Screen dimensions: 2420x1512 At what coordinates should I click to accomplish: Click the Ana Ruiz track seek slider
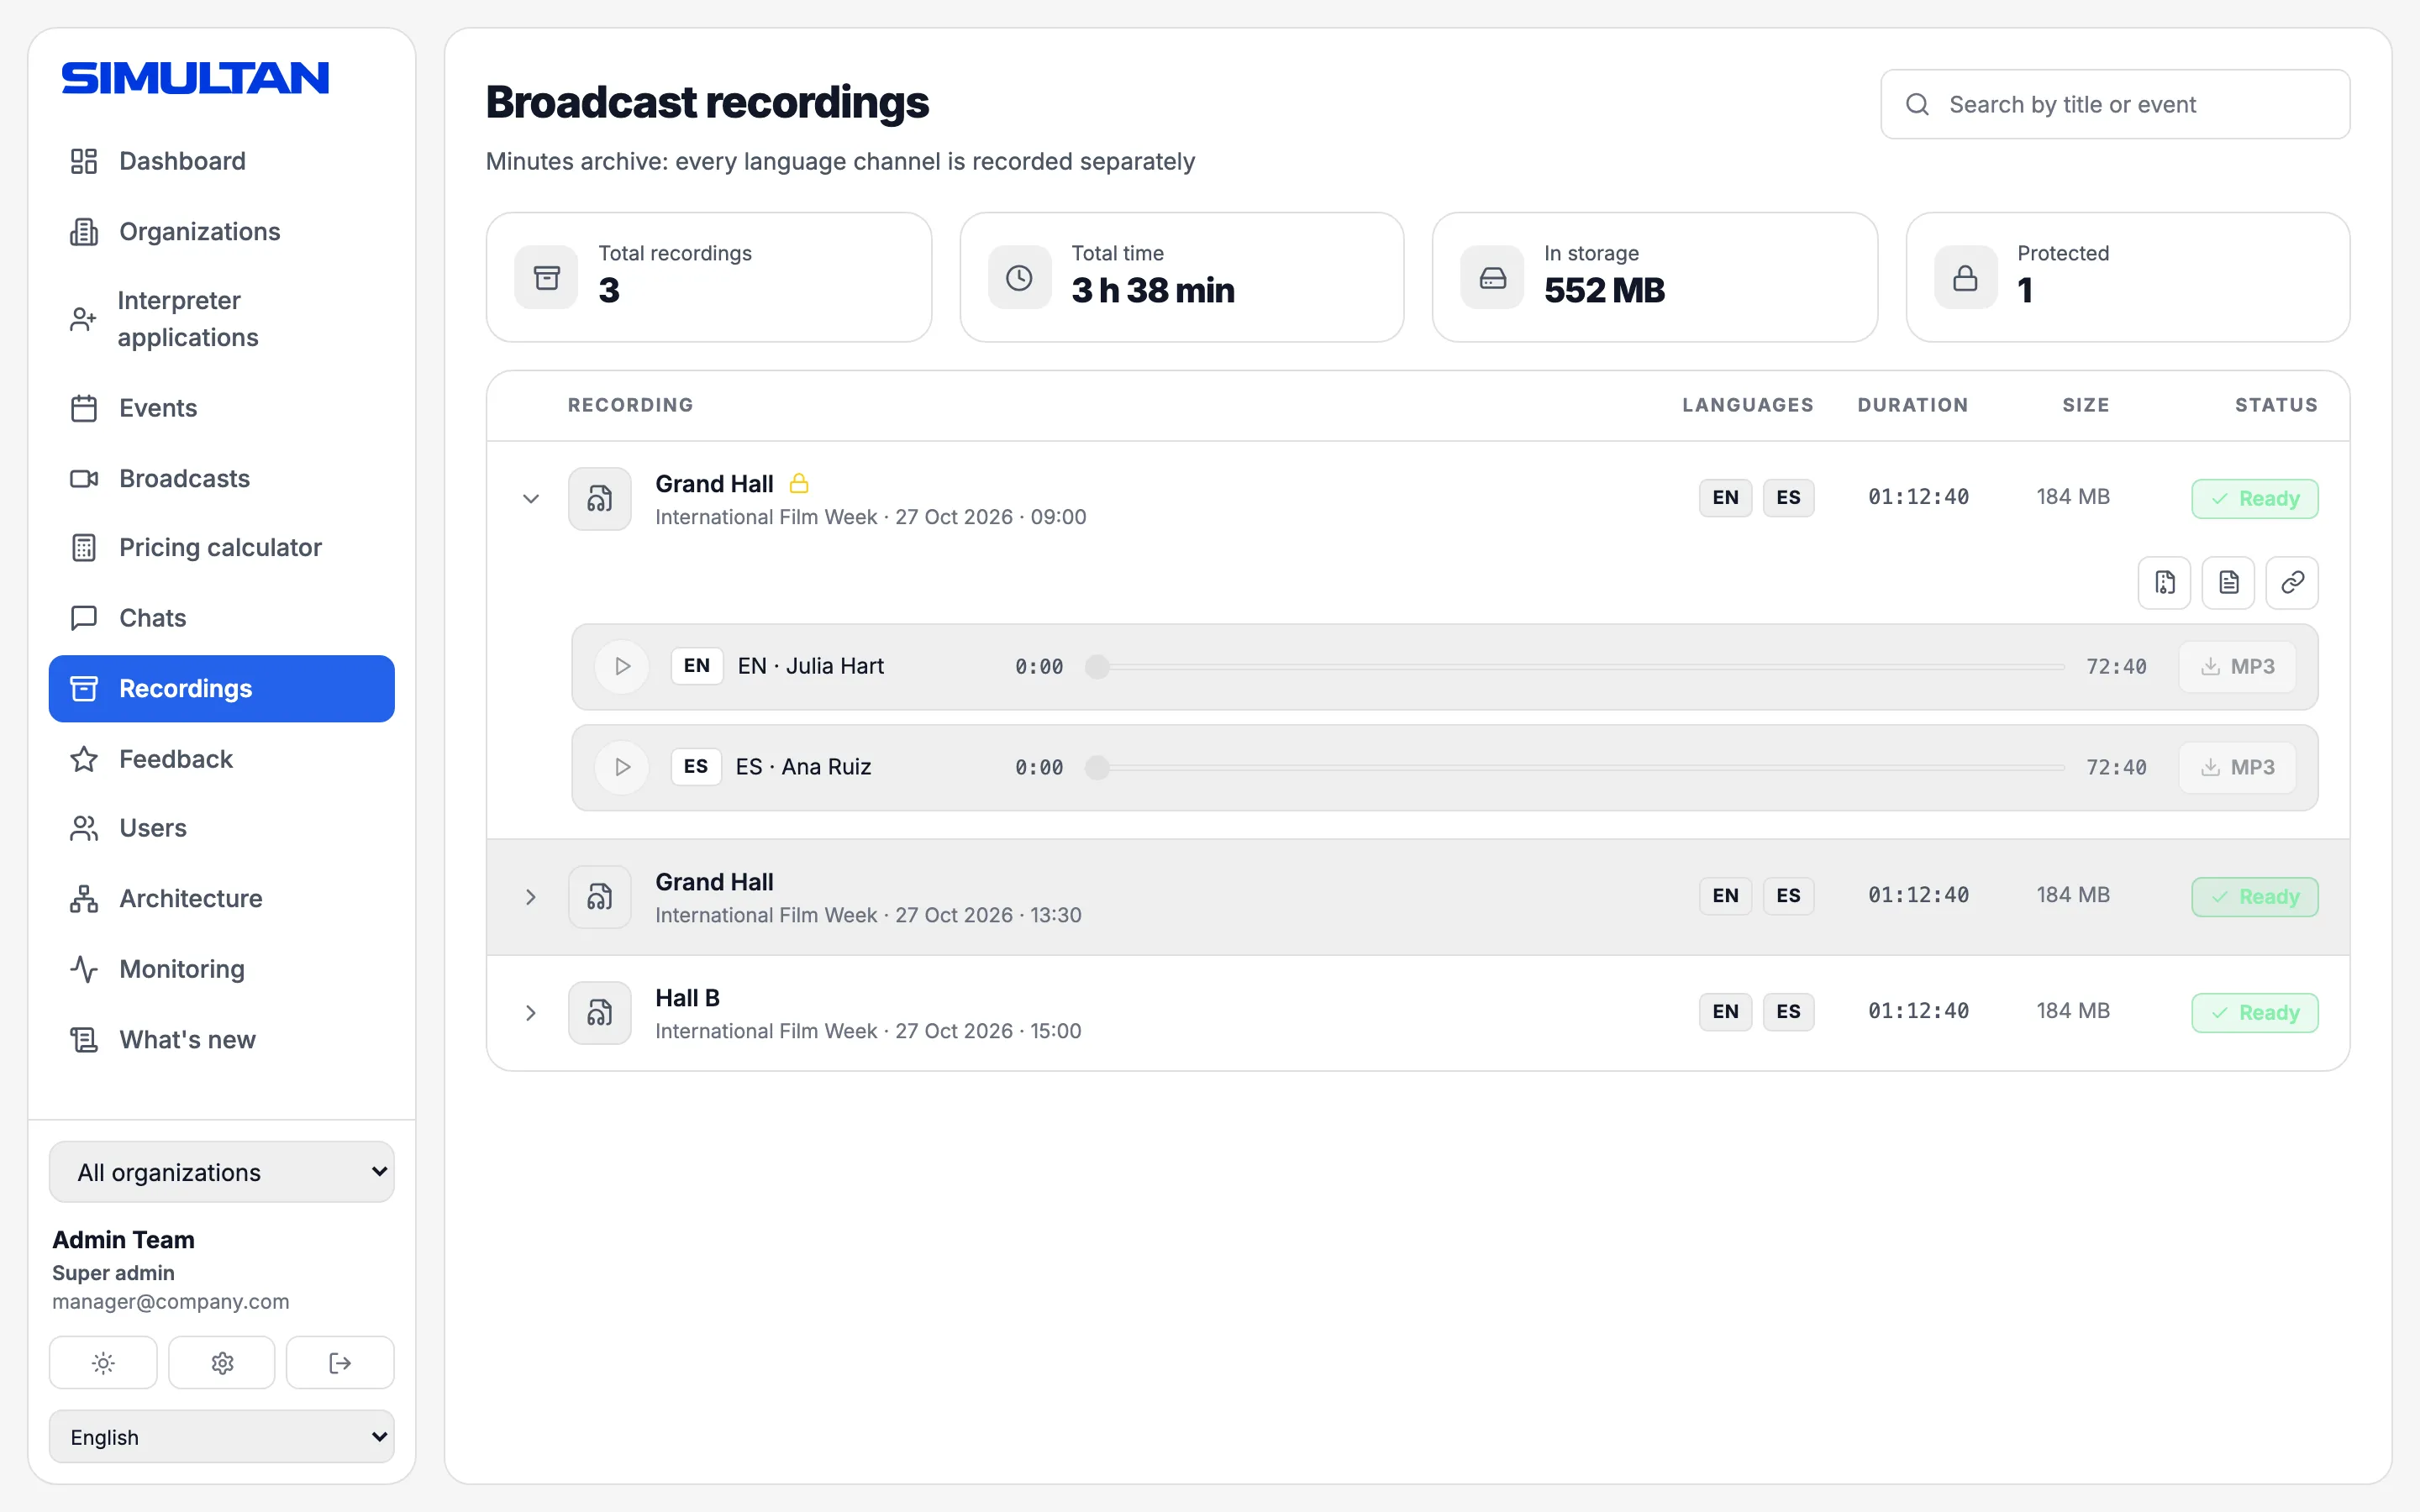(1575, 767)
